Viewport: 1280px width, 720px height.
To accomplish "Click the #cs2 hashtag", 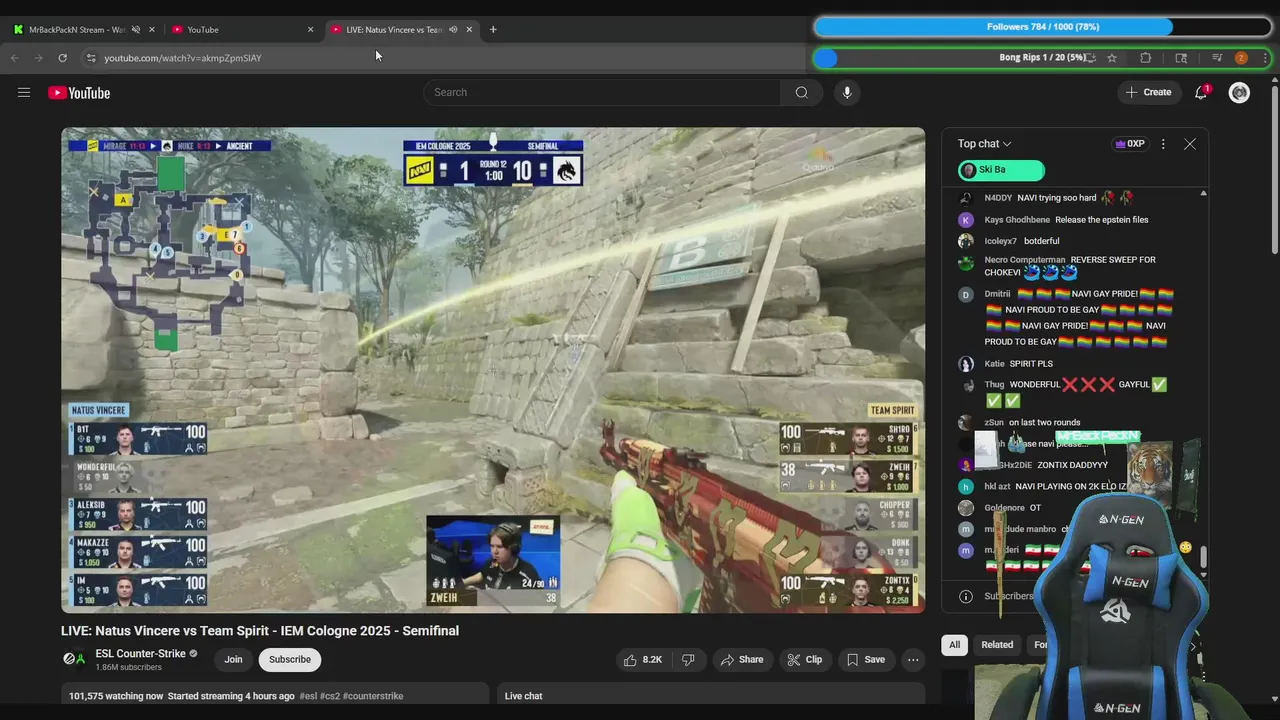I will (x=331, y=696).
